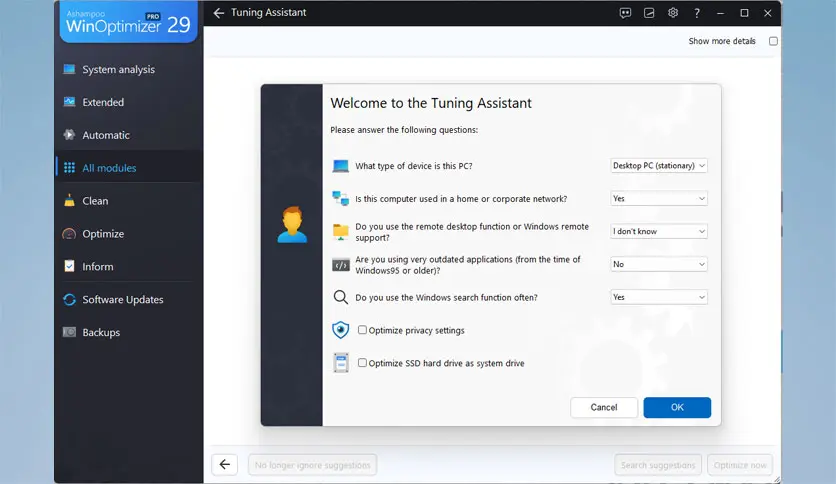The width and height of the screenshot is (836, 484).
Task: Open the feedback chat icon in title bar
Action: 625,13
